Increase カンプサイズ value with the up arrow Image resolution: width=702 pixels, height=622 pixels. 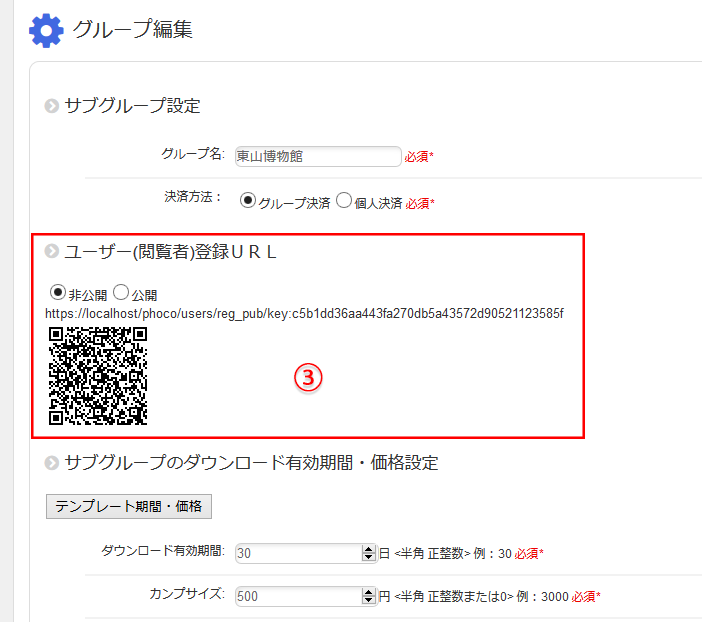click(368, 592)
